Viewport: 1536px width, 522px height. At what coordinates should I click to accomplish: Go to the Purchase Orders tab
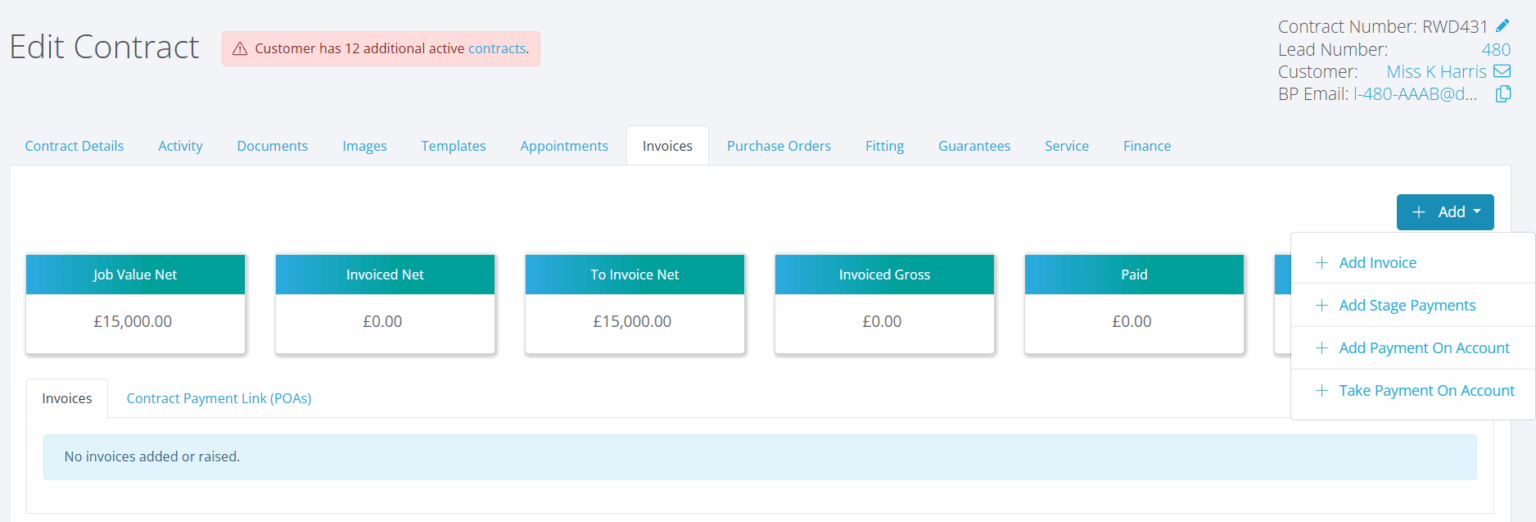(x=778, y=146)
